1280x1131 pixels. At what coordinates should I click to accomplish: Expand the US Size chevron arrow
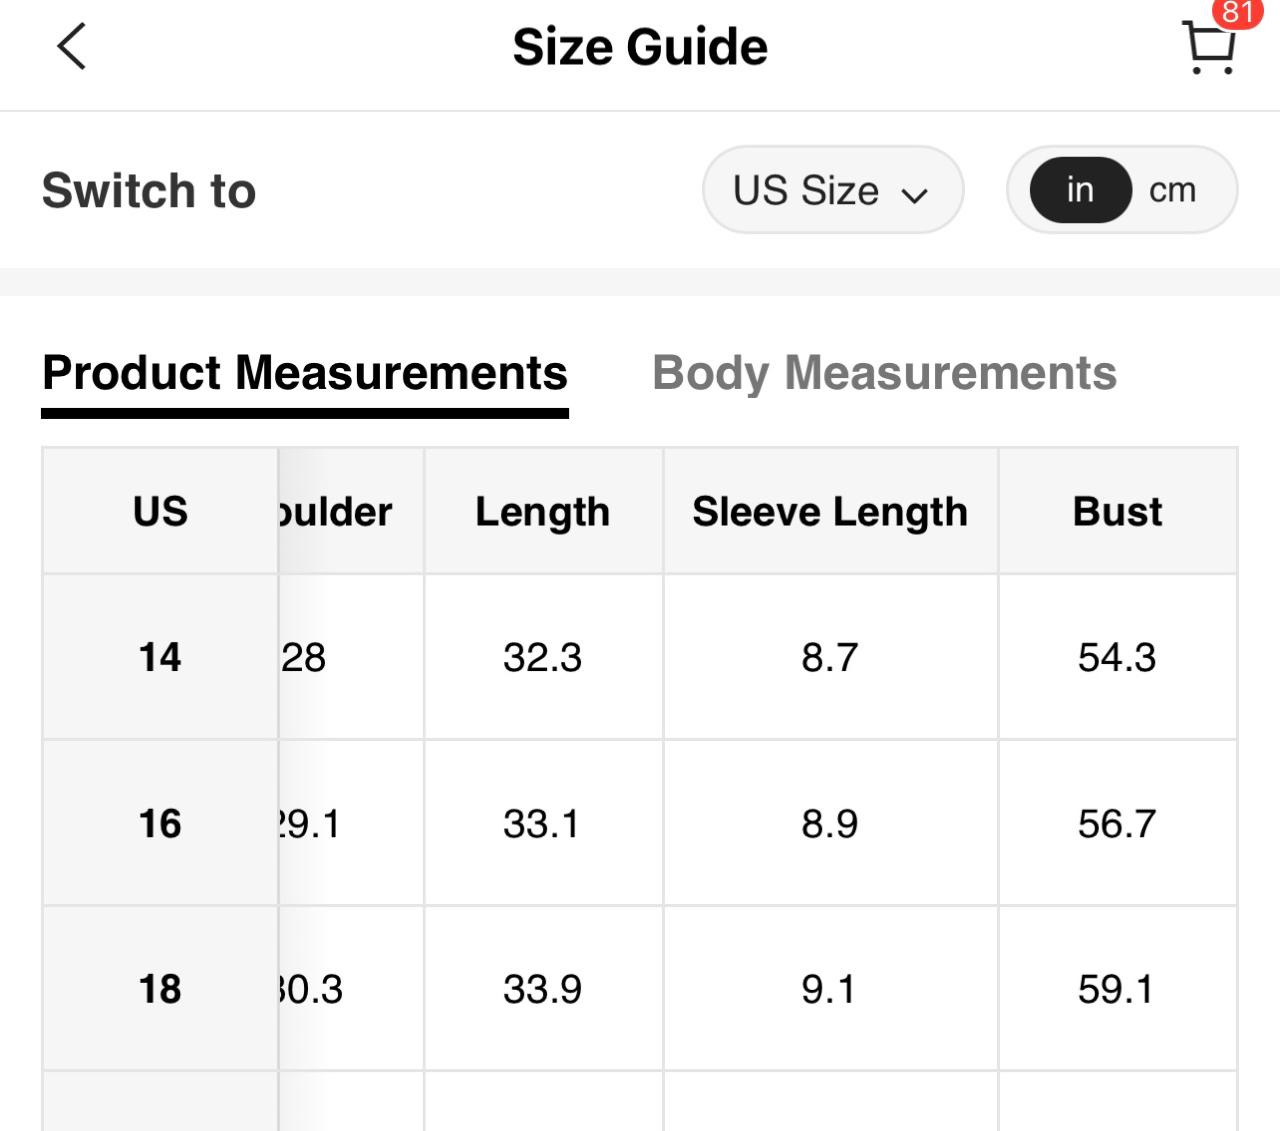click(x=914, y=194)
